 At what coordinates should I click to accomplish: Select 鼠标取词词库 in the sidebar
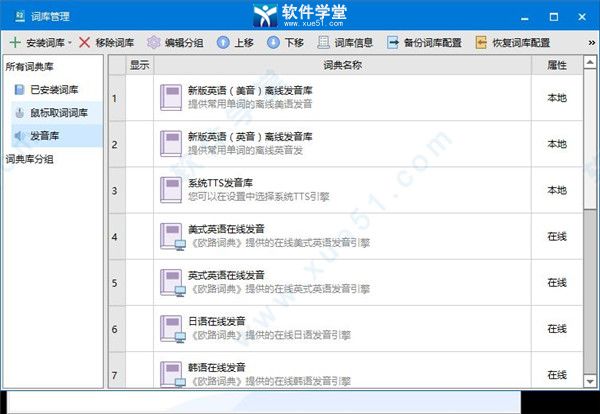coord(57,112)
